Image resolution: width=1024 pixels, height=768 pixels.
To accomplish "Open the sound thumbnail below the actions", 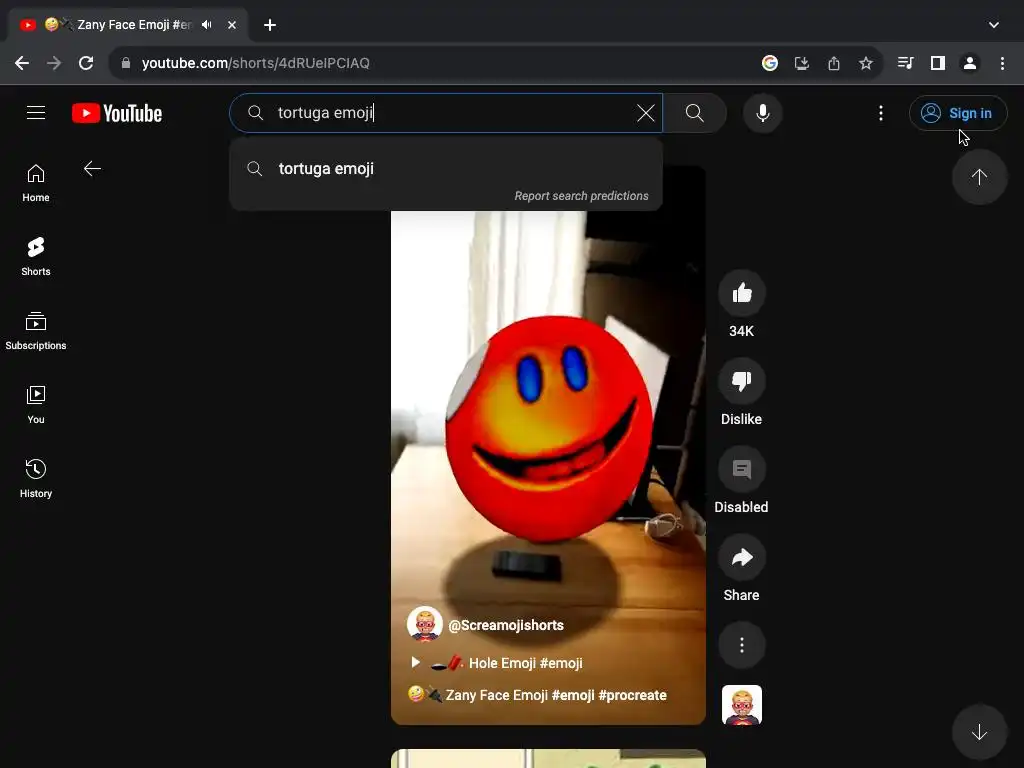I will point(742,705).
